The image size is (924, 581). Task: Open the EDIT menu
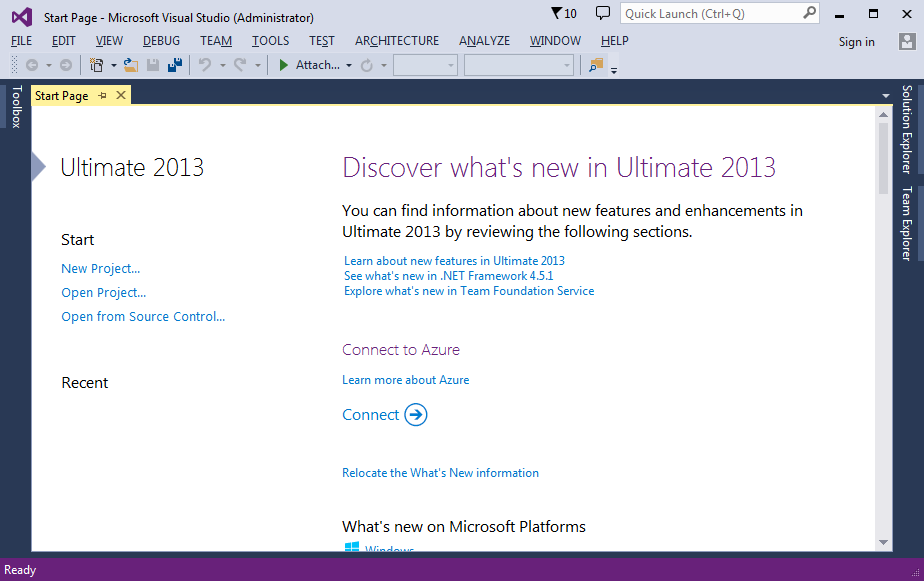(64, 41)
